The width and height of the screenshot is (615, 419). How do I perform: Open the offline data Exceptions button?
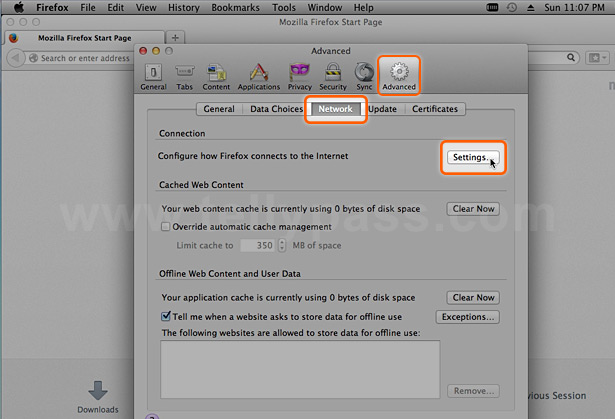[468, 317]
